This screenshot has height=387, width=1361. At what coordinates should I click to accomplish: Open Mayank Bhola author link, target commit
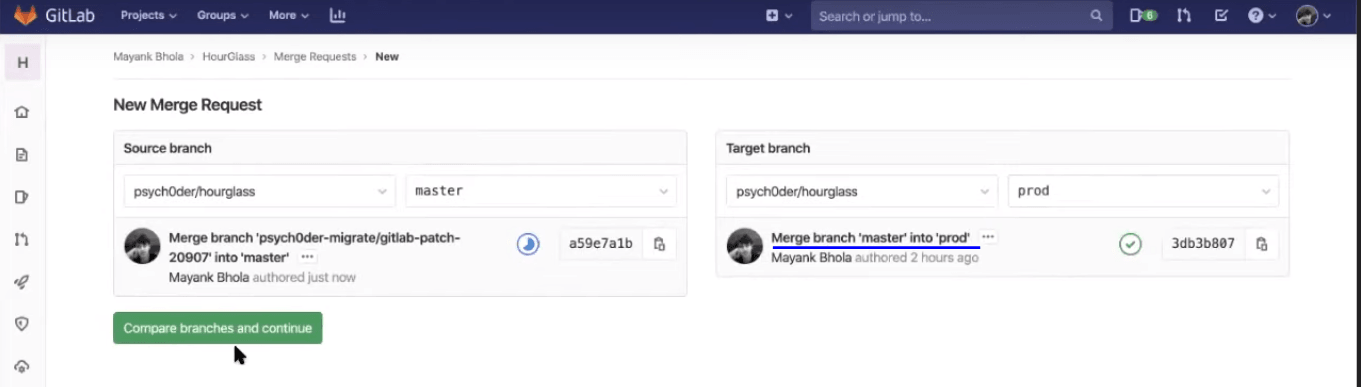pyautogui.click(x=812, y=258)
